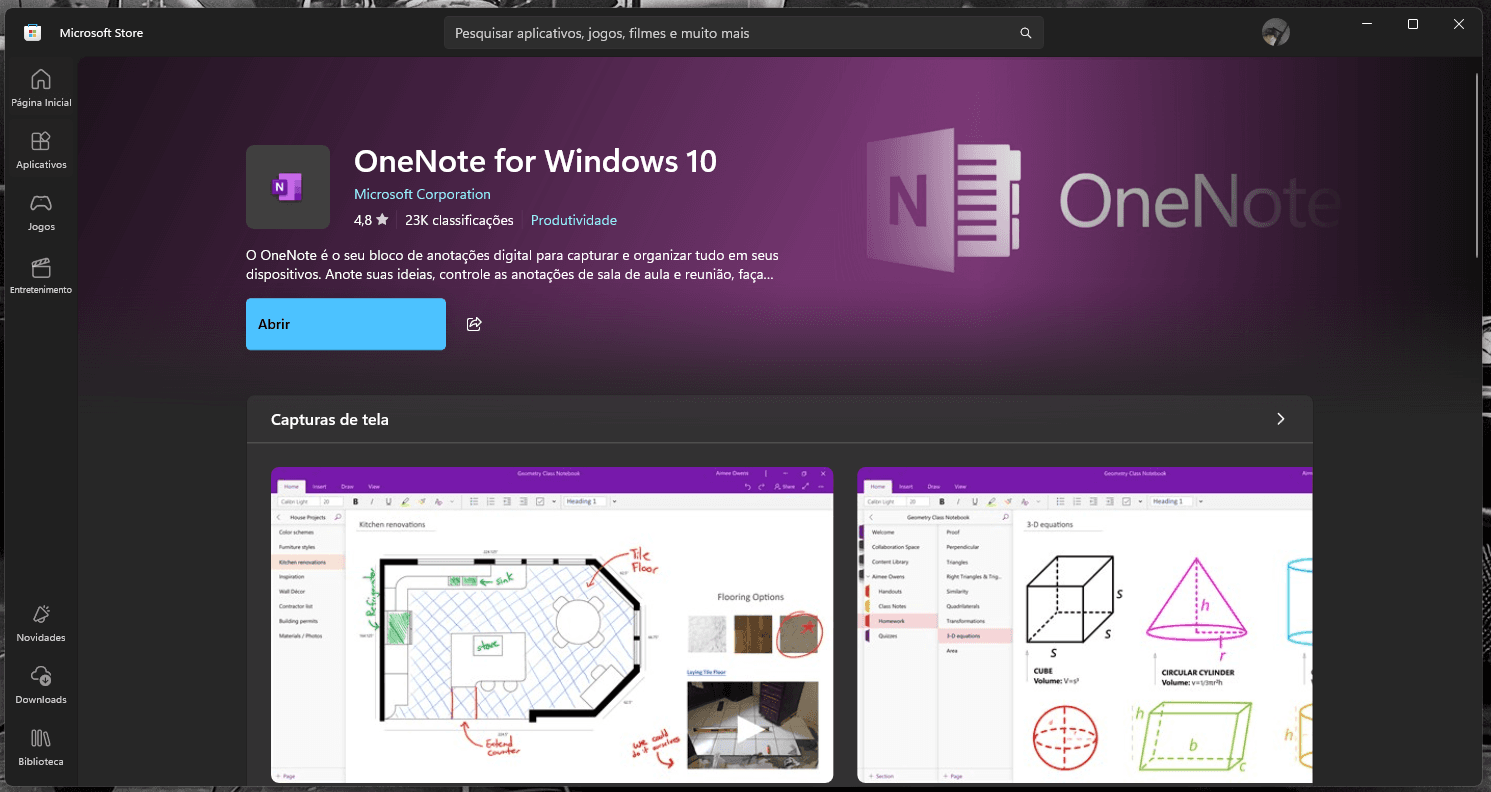Image resolution: width=1491 pixels, height=792 pixels.
Task: Click the share icon beside Abrir
Action: (473, 323)
